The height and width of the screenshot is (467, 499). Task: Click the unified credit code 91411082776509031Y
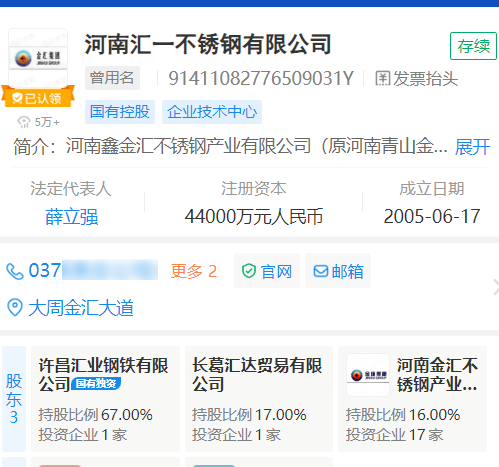click(x=261, y=79)
